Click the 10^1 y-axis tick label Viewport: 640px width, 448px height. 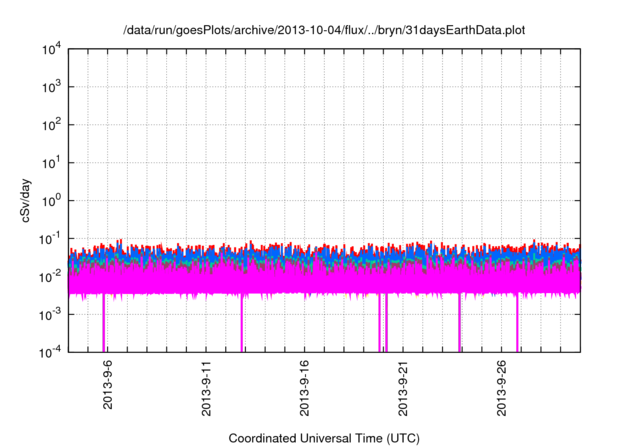pos(51,163)
